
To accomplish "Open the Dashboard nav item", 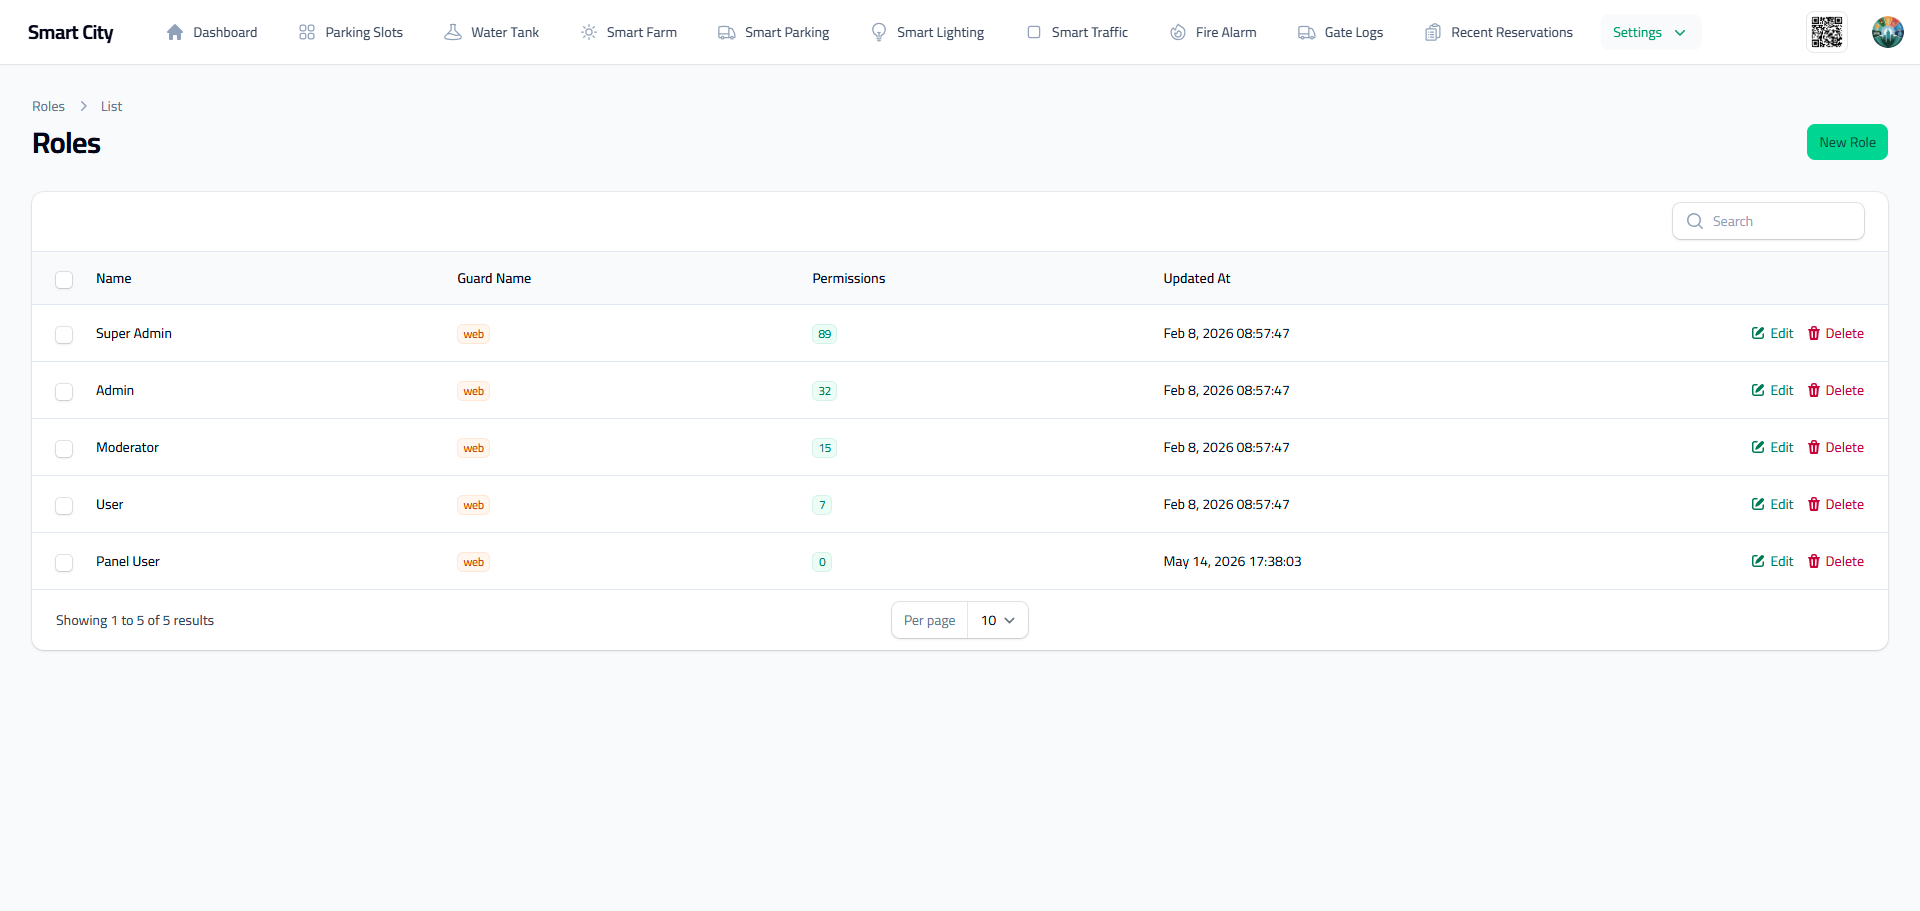I will point(212,32).
